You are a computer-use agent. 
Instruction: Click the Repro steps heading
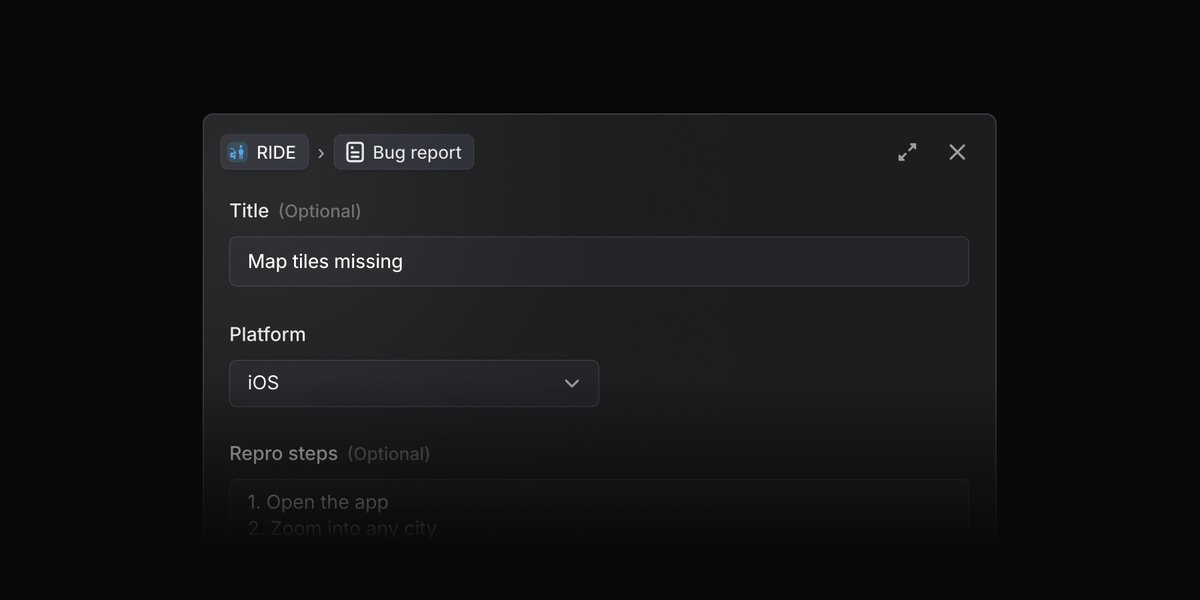[x=283, y=453]
